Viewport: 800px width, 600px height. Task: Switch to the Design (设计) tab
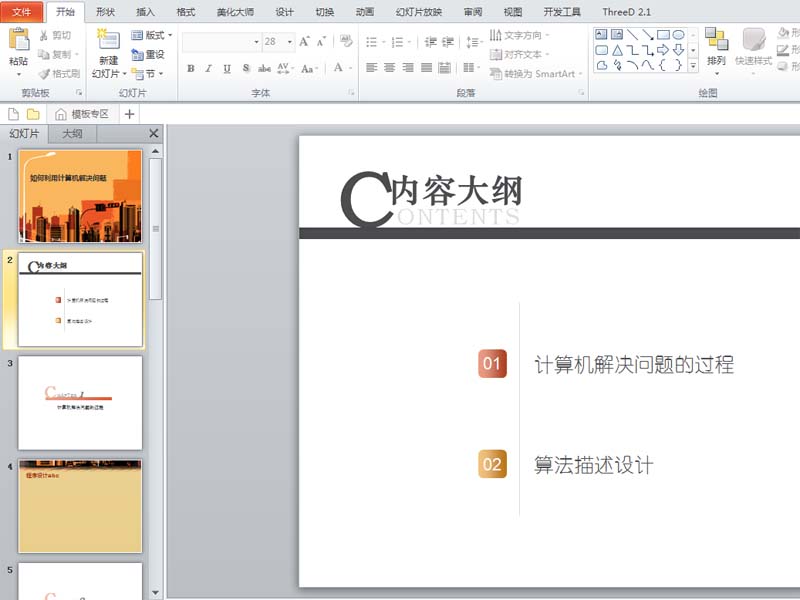(285, 12)
